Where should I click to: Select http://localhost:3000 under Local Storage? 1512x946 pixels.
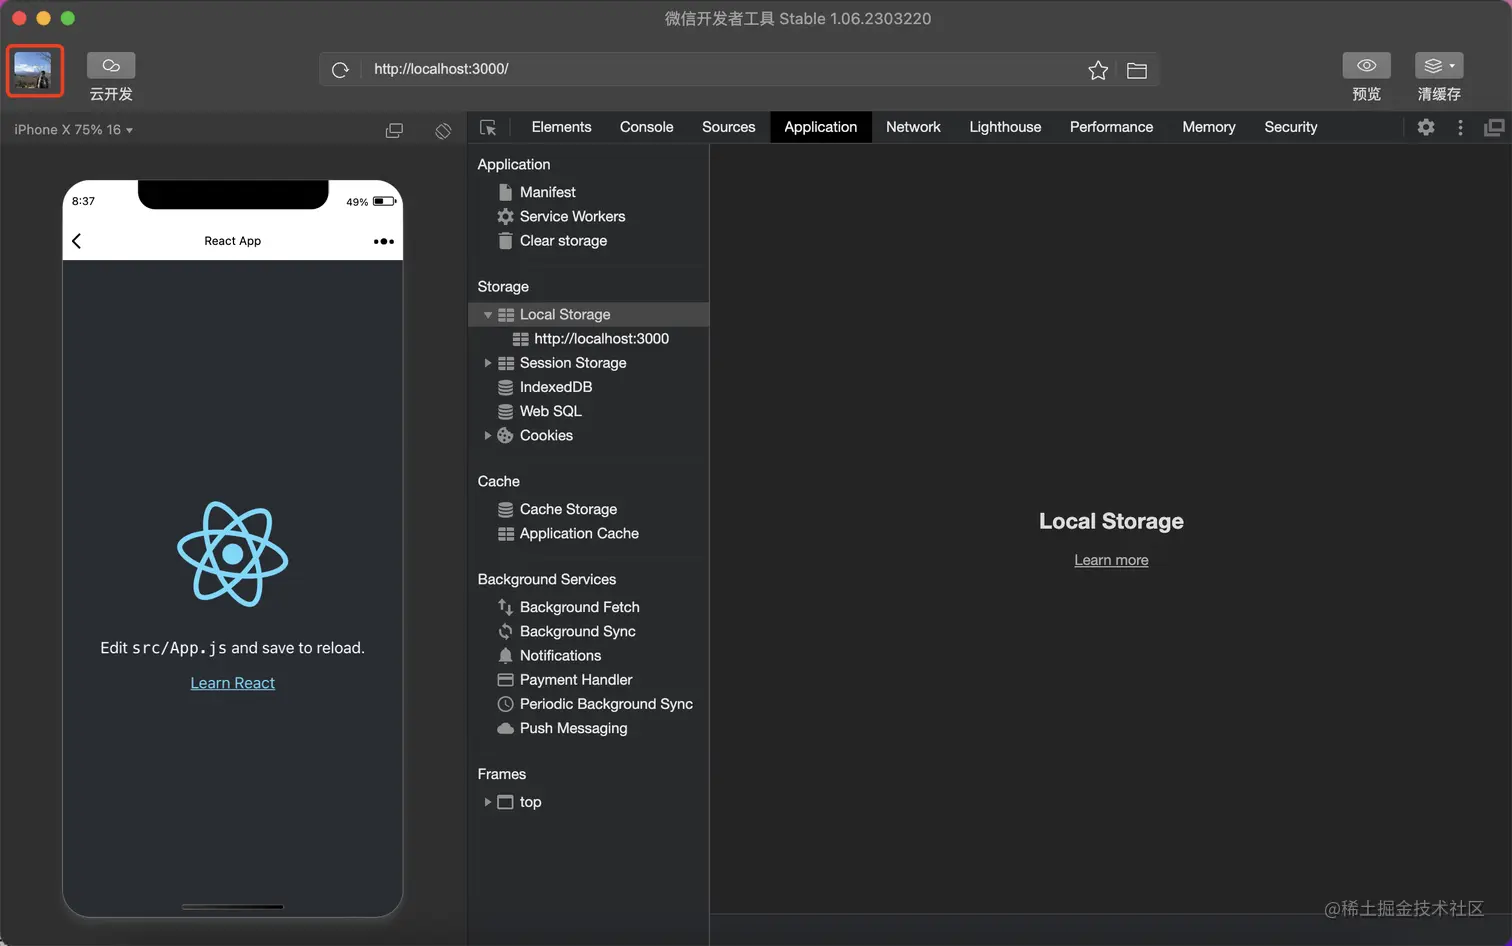click(x=600, y=338)
